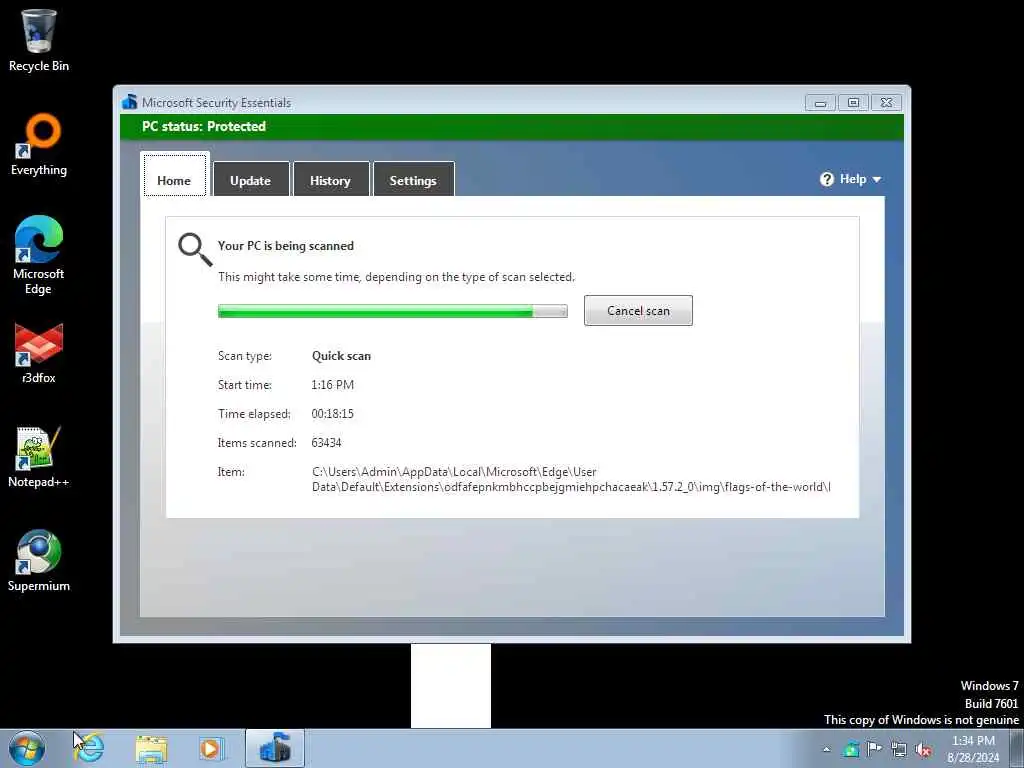The height and width of the screenshot is (768, 1024).
Task: Expand the Help dropdown arrow
Action: coord(876,180)
